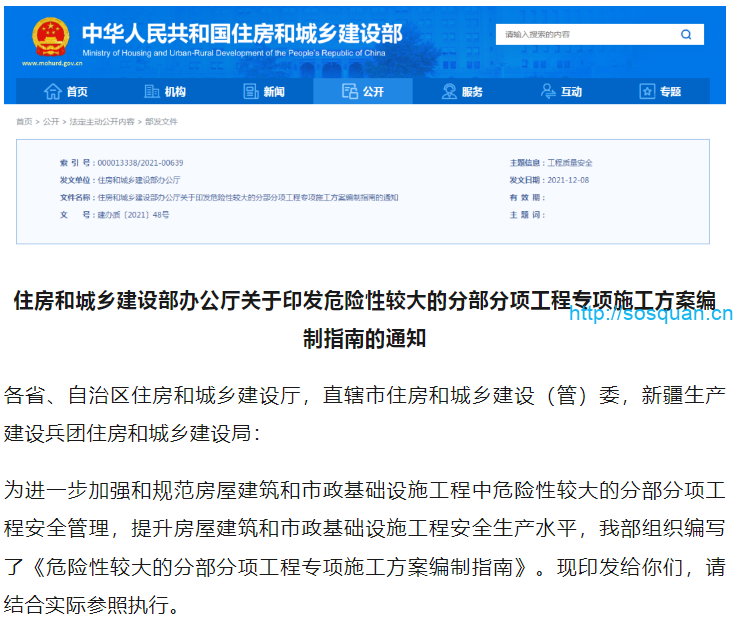The width and height of the screenshot is (742, 629).
Task: Click the 发文日期 label
Action: 525,180
